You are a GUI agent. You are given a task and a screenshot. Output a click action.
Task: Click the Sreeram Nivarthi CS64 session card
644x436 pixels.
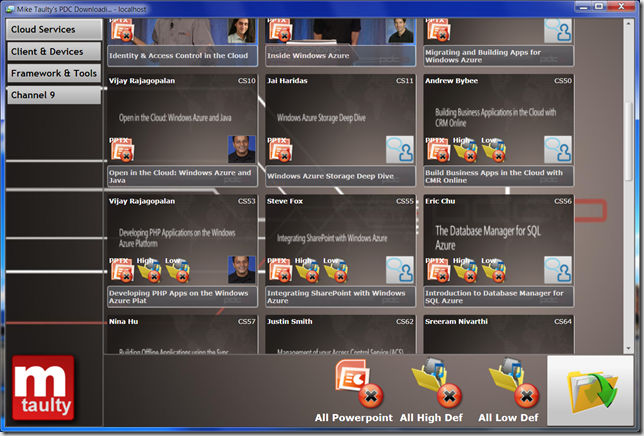499,335
